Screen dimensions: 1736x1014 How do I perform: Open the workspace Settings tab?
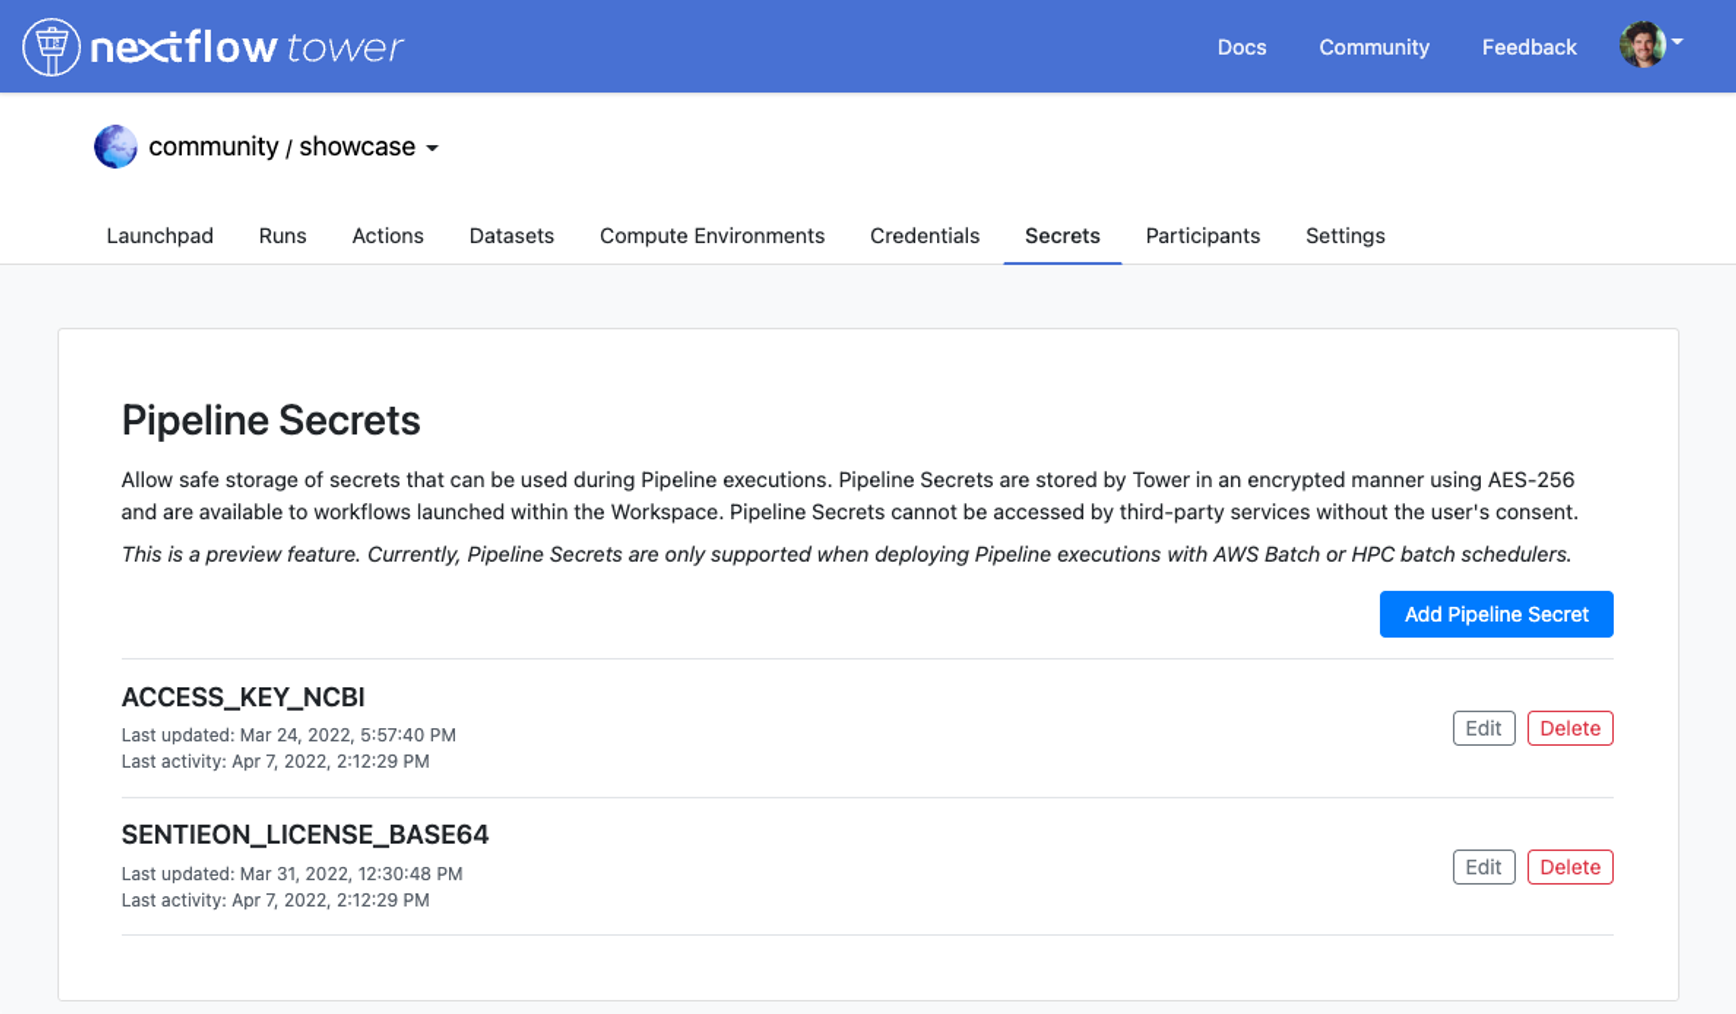[x=1345, y=236]
